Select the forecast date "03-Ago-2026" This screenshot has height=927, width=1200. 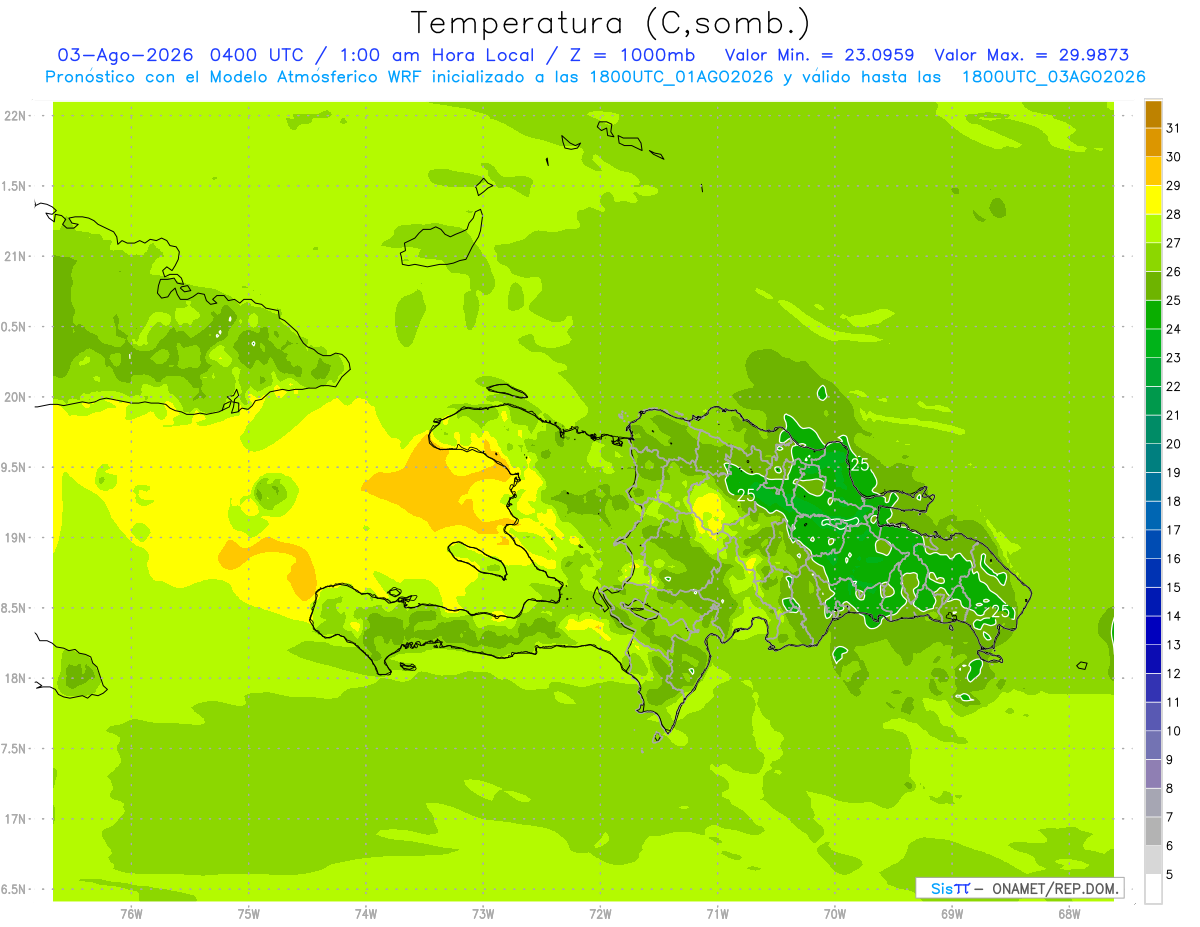pyautogui.click(x=126, y=55)
